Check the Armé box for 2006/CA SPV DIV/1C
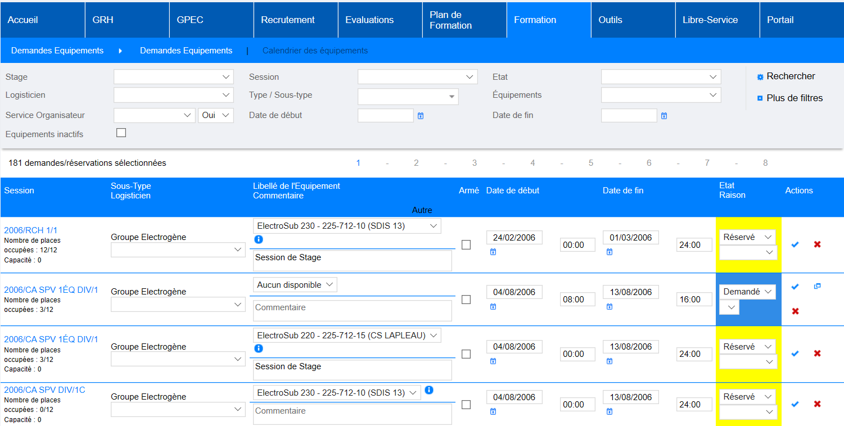The width and height of the screenshot is (846, 437). pyautogui.click(x=466, y=405)
